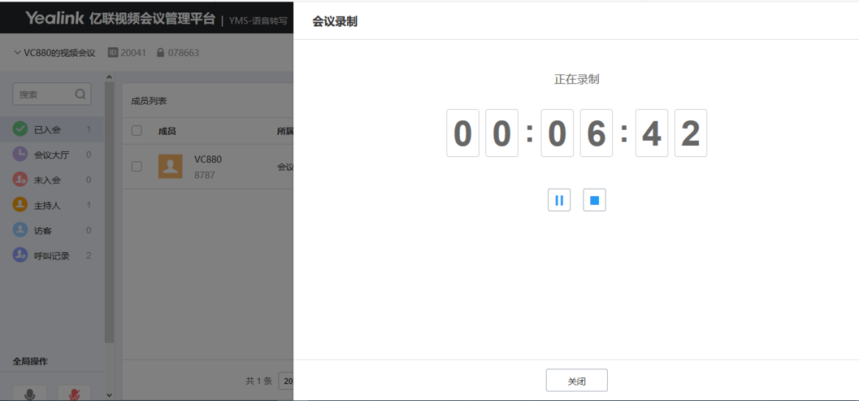Click the global microphone mute button
859x401 pixels.
point(30,393)
